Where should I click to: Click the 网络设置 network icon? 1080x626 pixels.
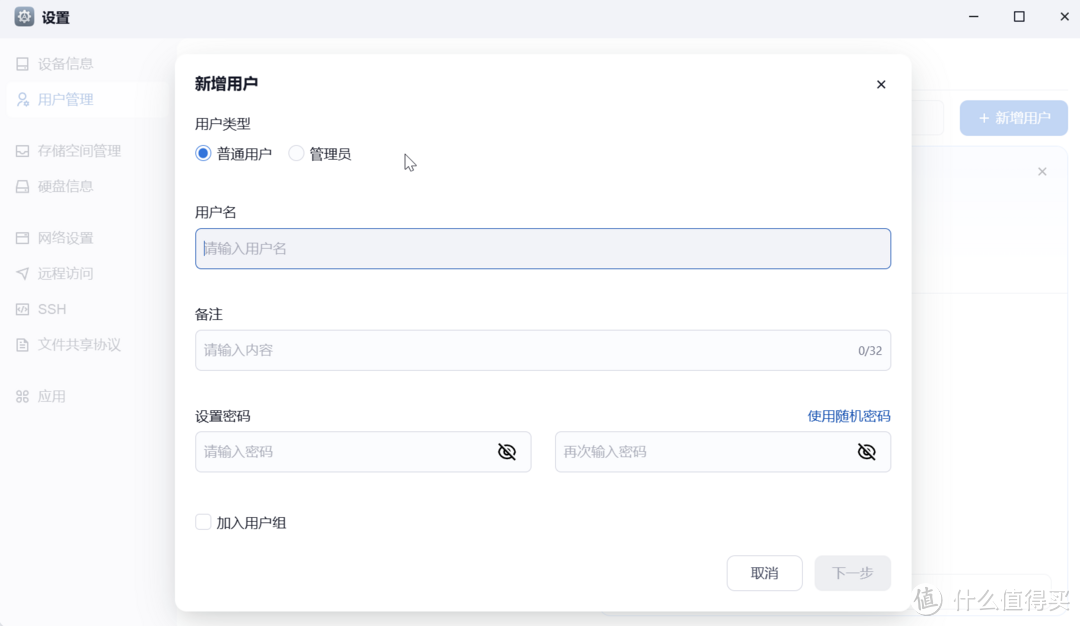pyautogui.click(x=22, y=238)
